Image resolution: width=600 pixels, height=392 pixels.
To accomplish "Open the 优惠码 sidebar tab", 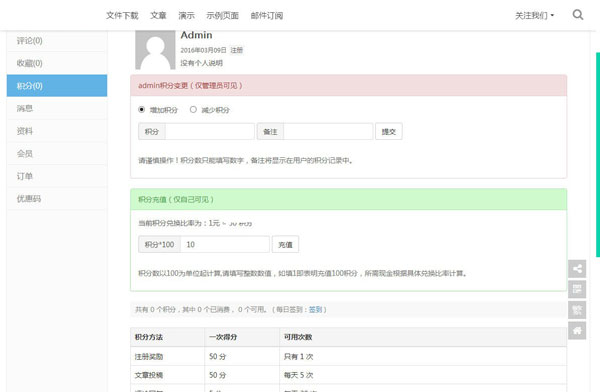I will tap(57, 199).
